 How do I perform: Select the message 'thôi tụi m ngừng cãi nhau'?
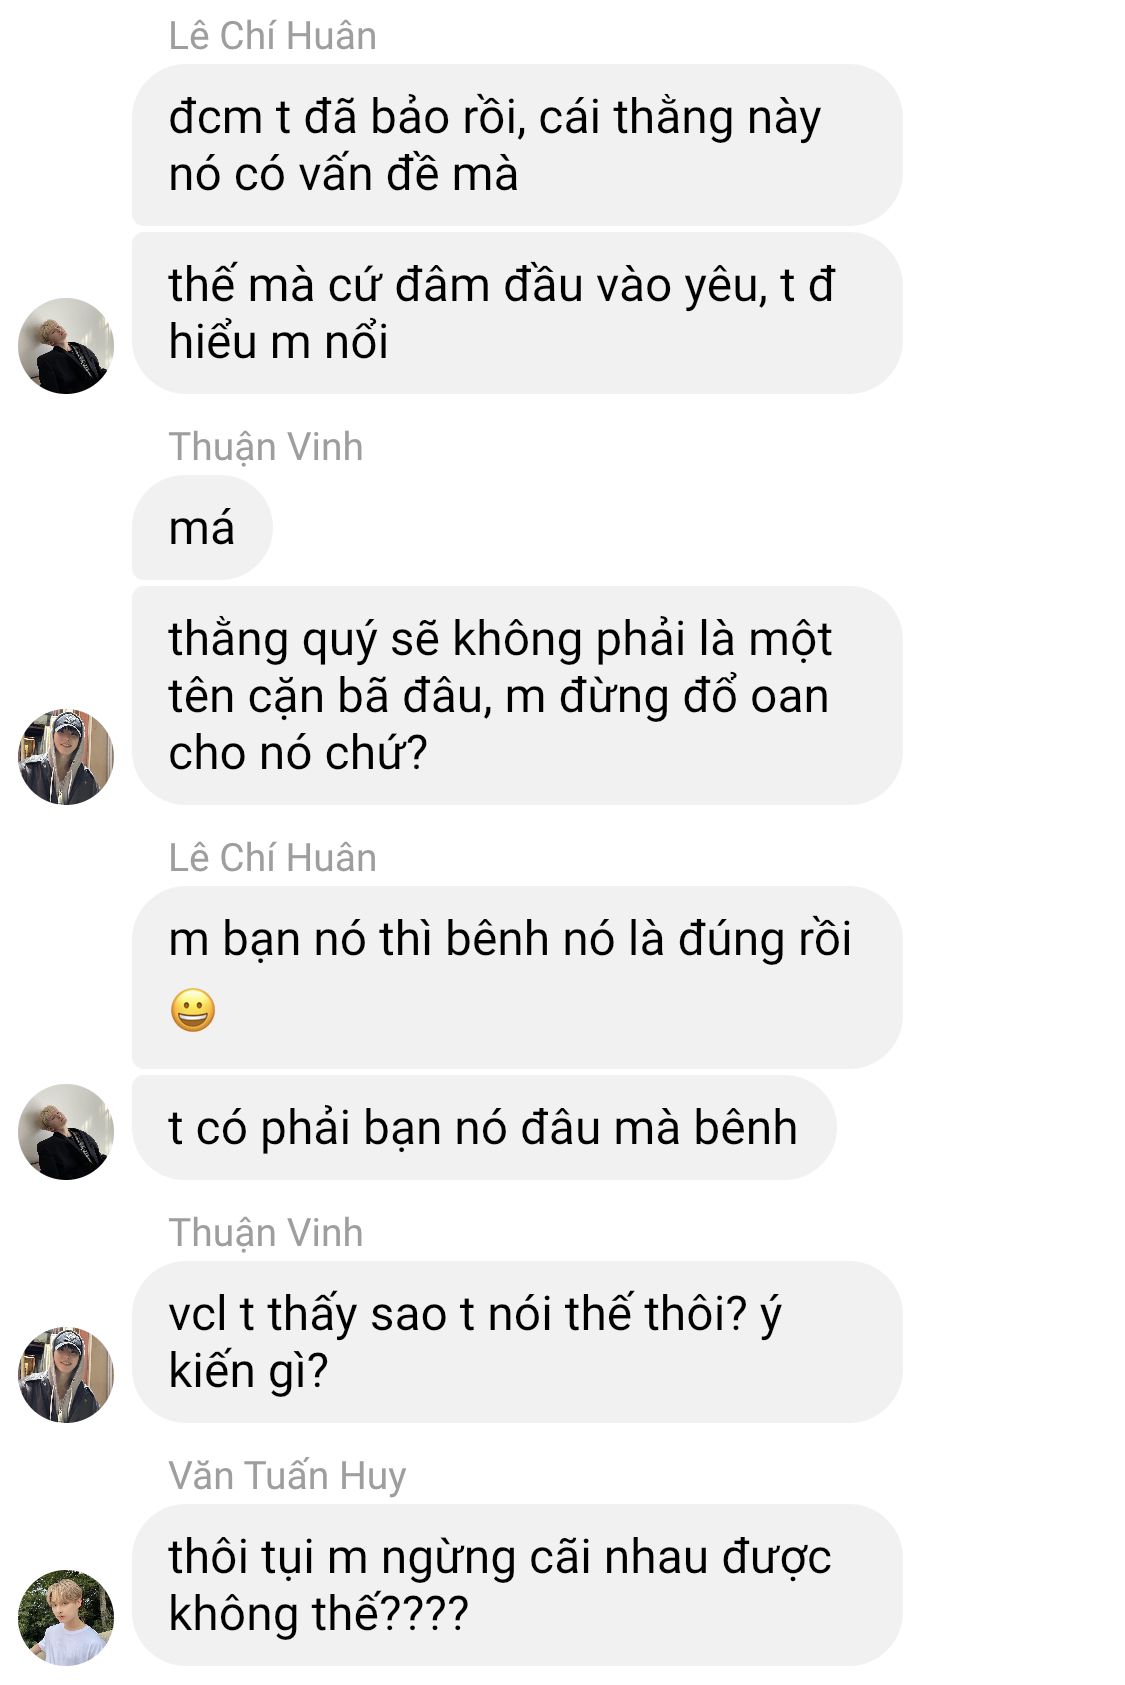pyautogui.click(x=517, y=1585)
